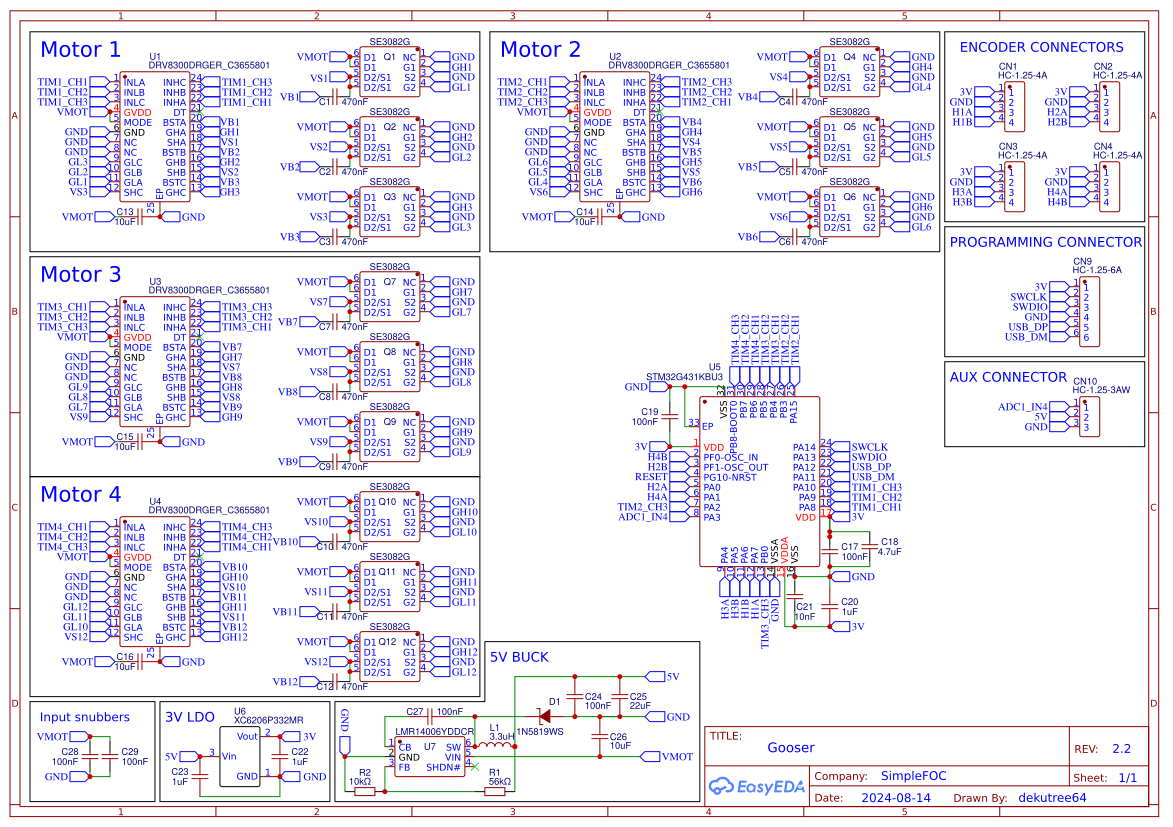Select the Q1 SE3082G MOSFET in Motor 1
This screenshot has width=1173, height=827.
pyautogui.click(x=389, y=72)
